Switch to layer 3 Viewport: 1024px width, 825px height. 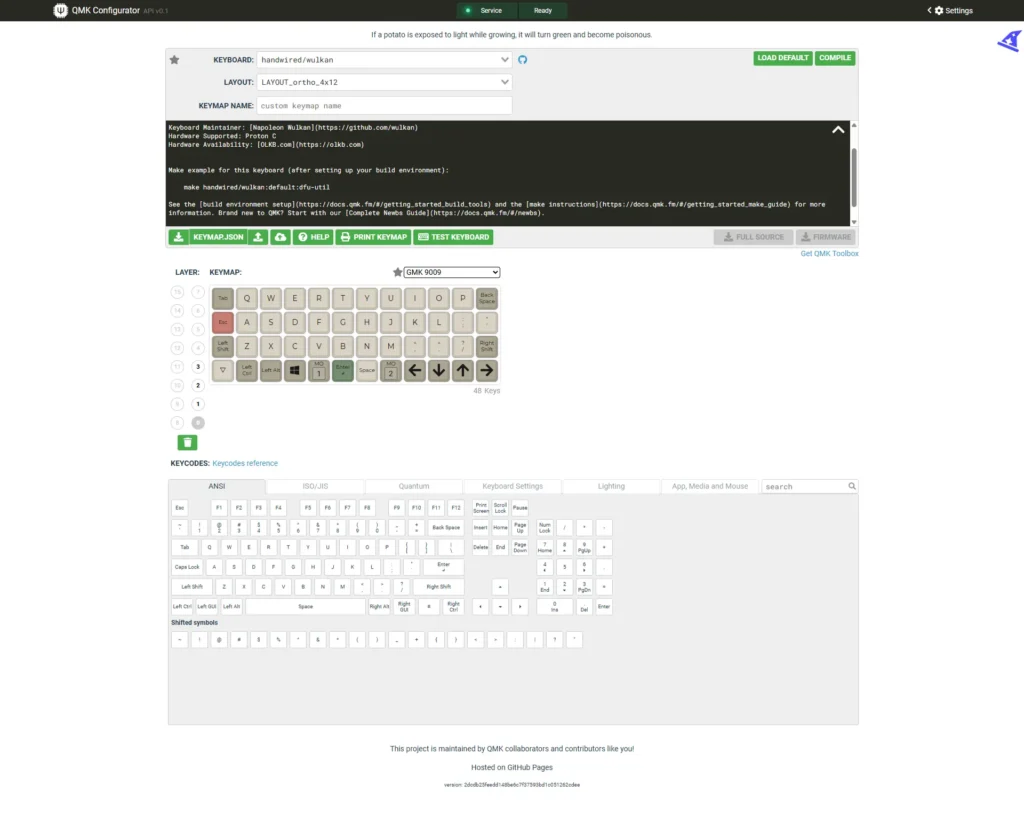[198, 367]
